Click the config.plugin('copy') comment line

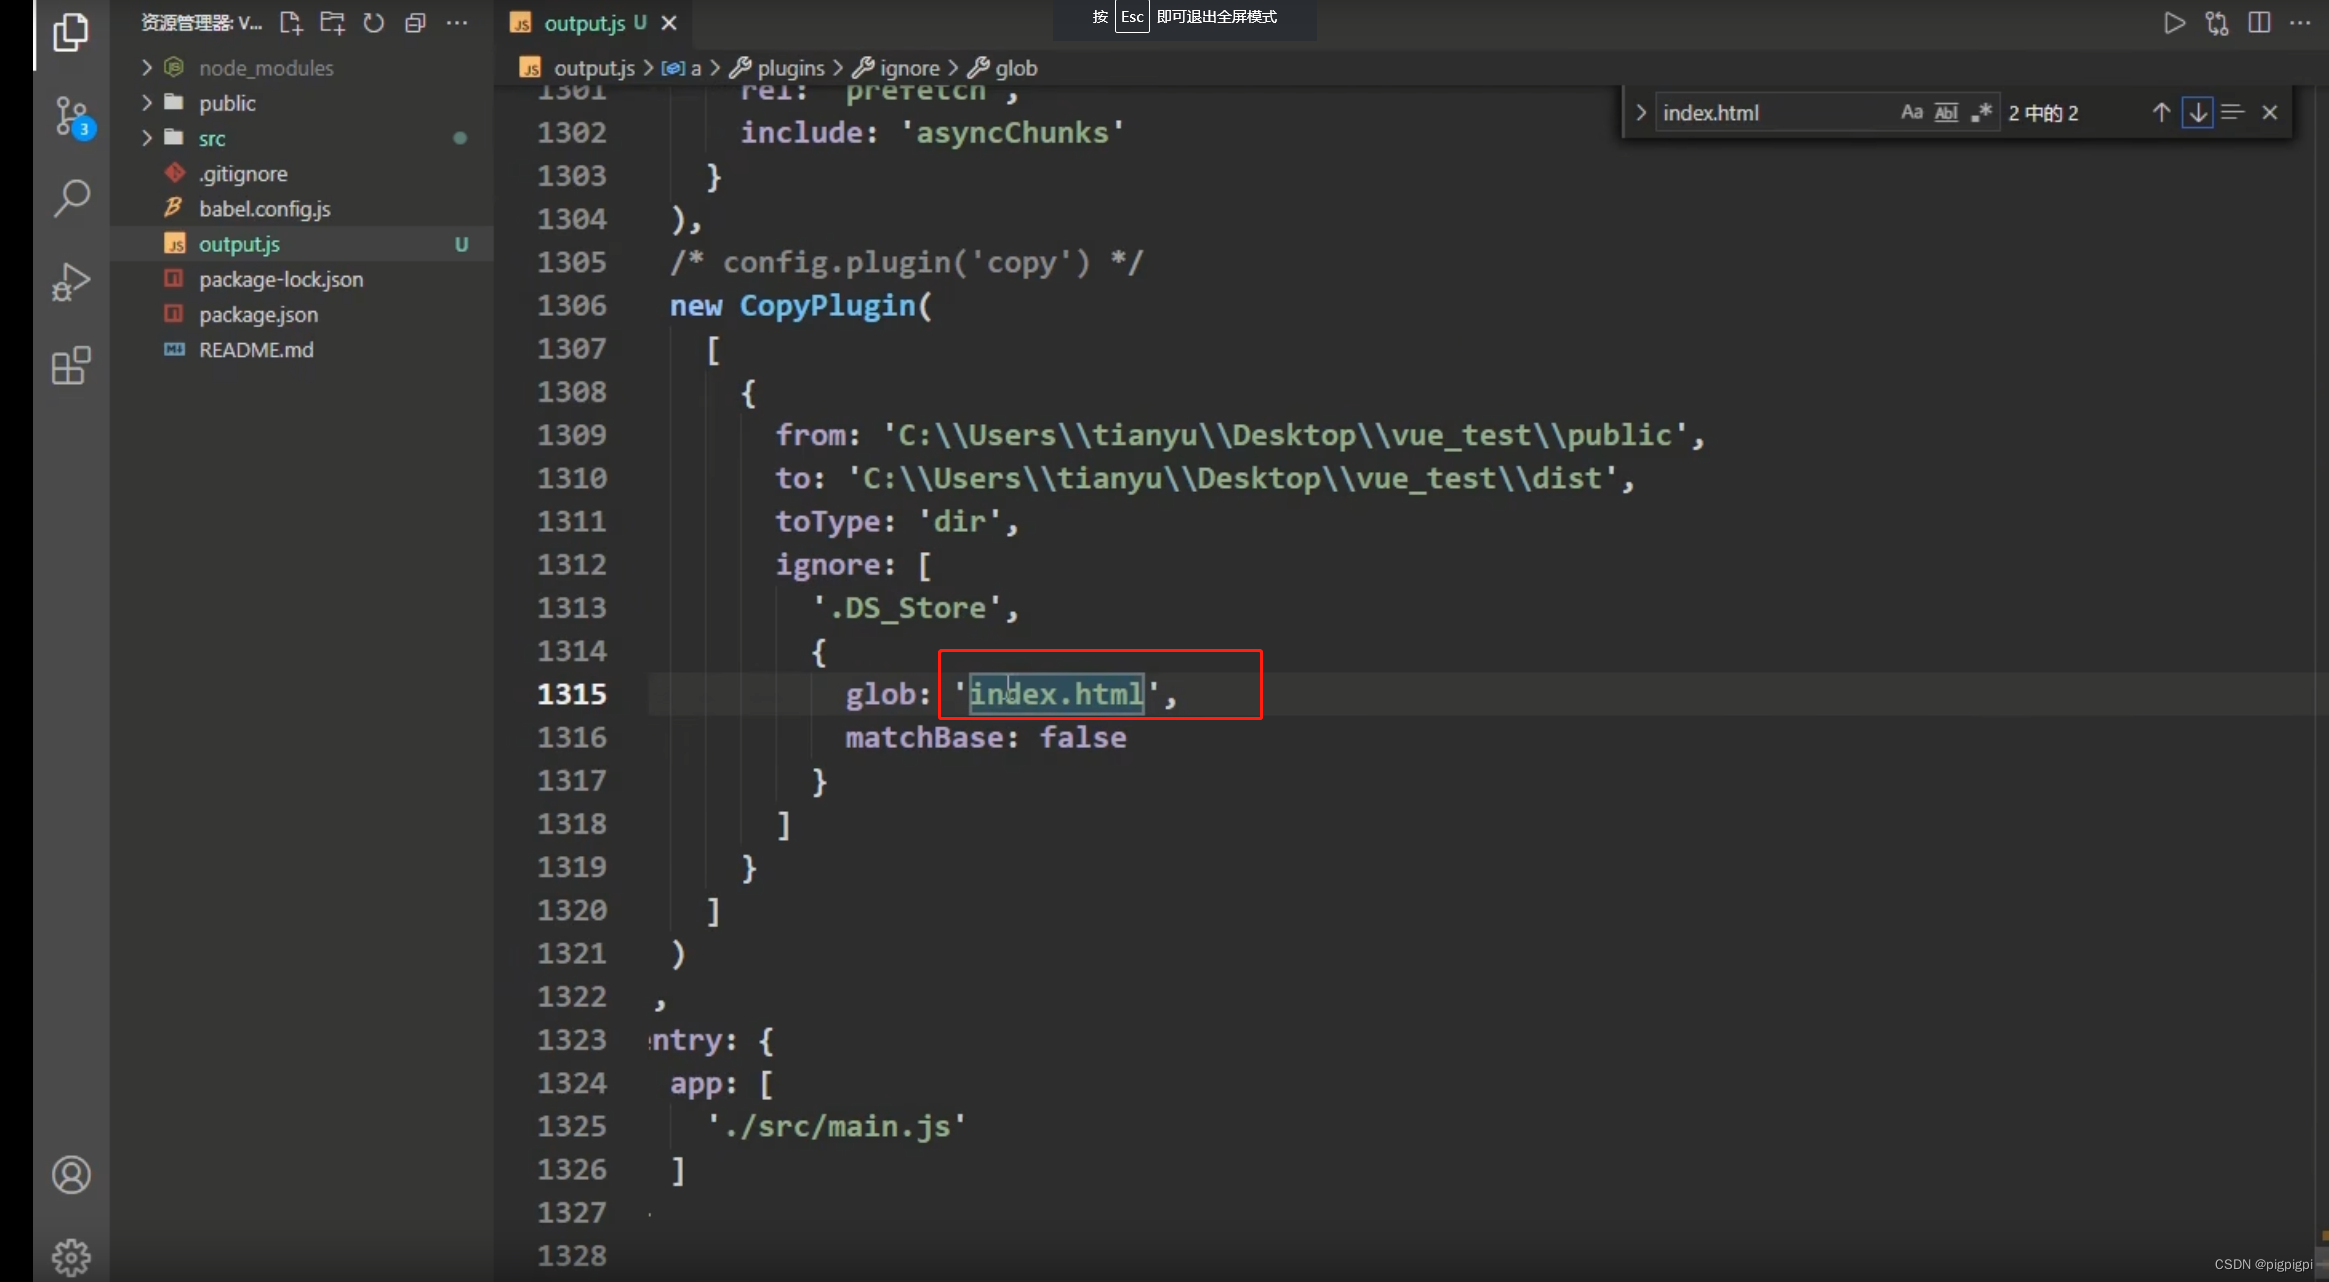click(906, 263)
